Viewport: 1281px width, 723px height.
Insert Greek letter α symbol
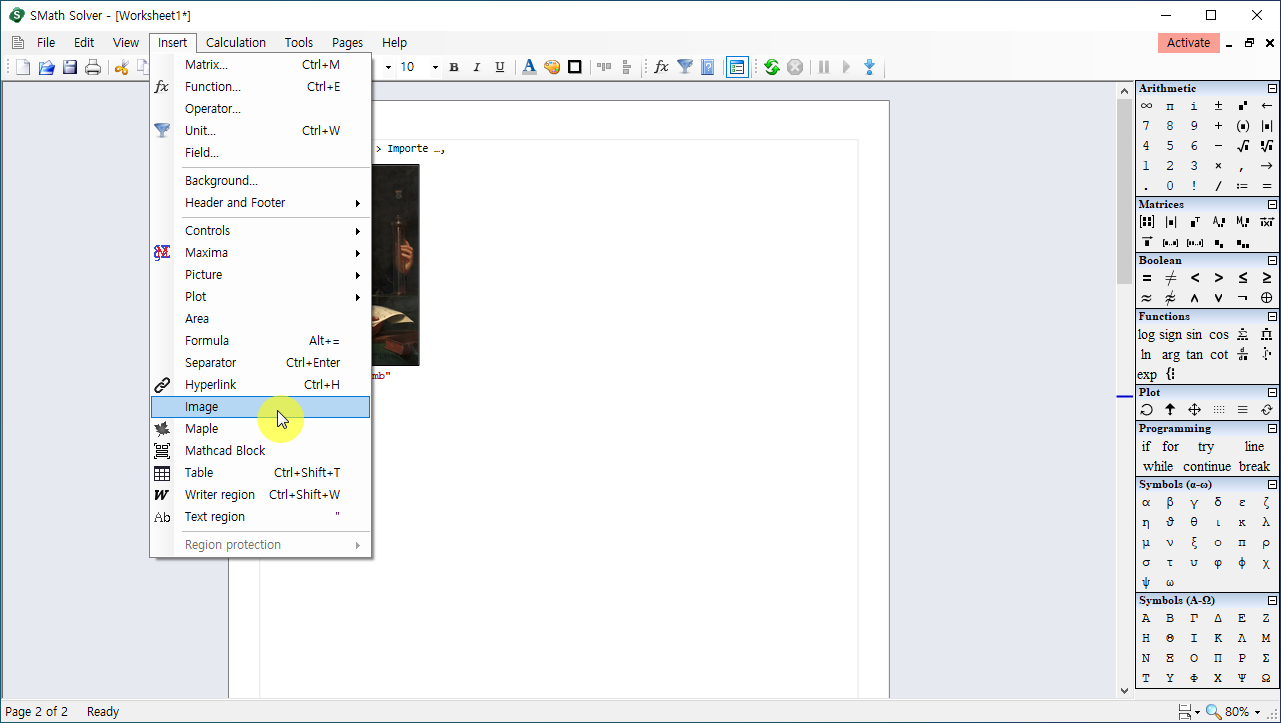point(1146,503)
